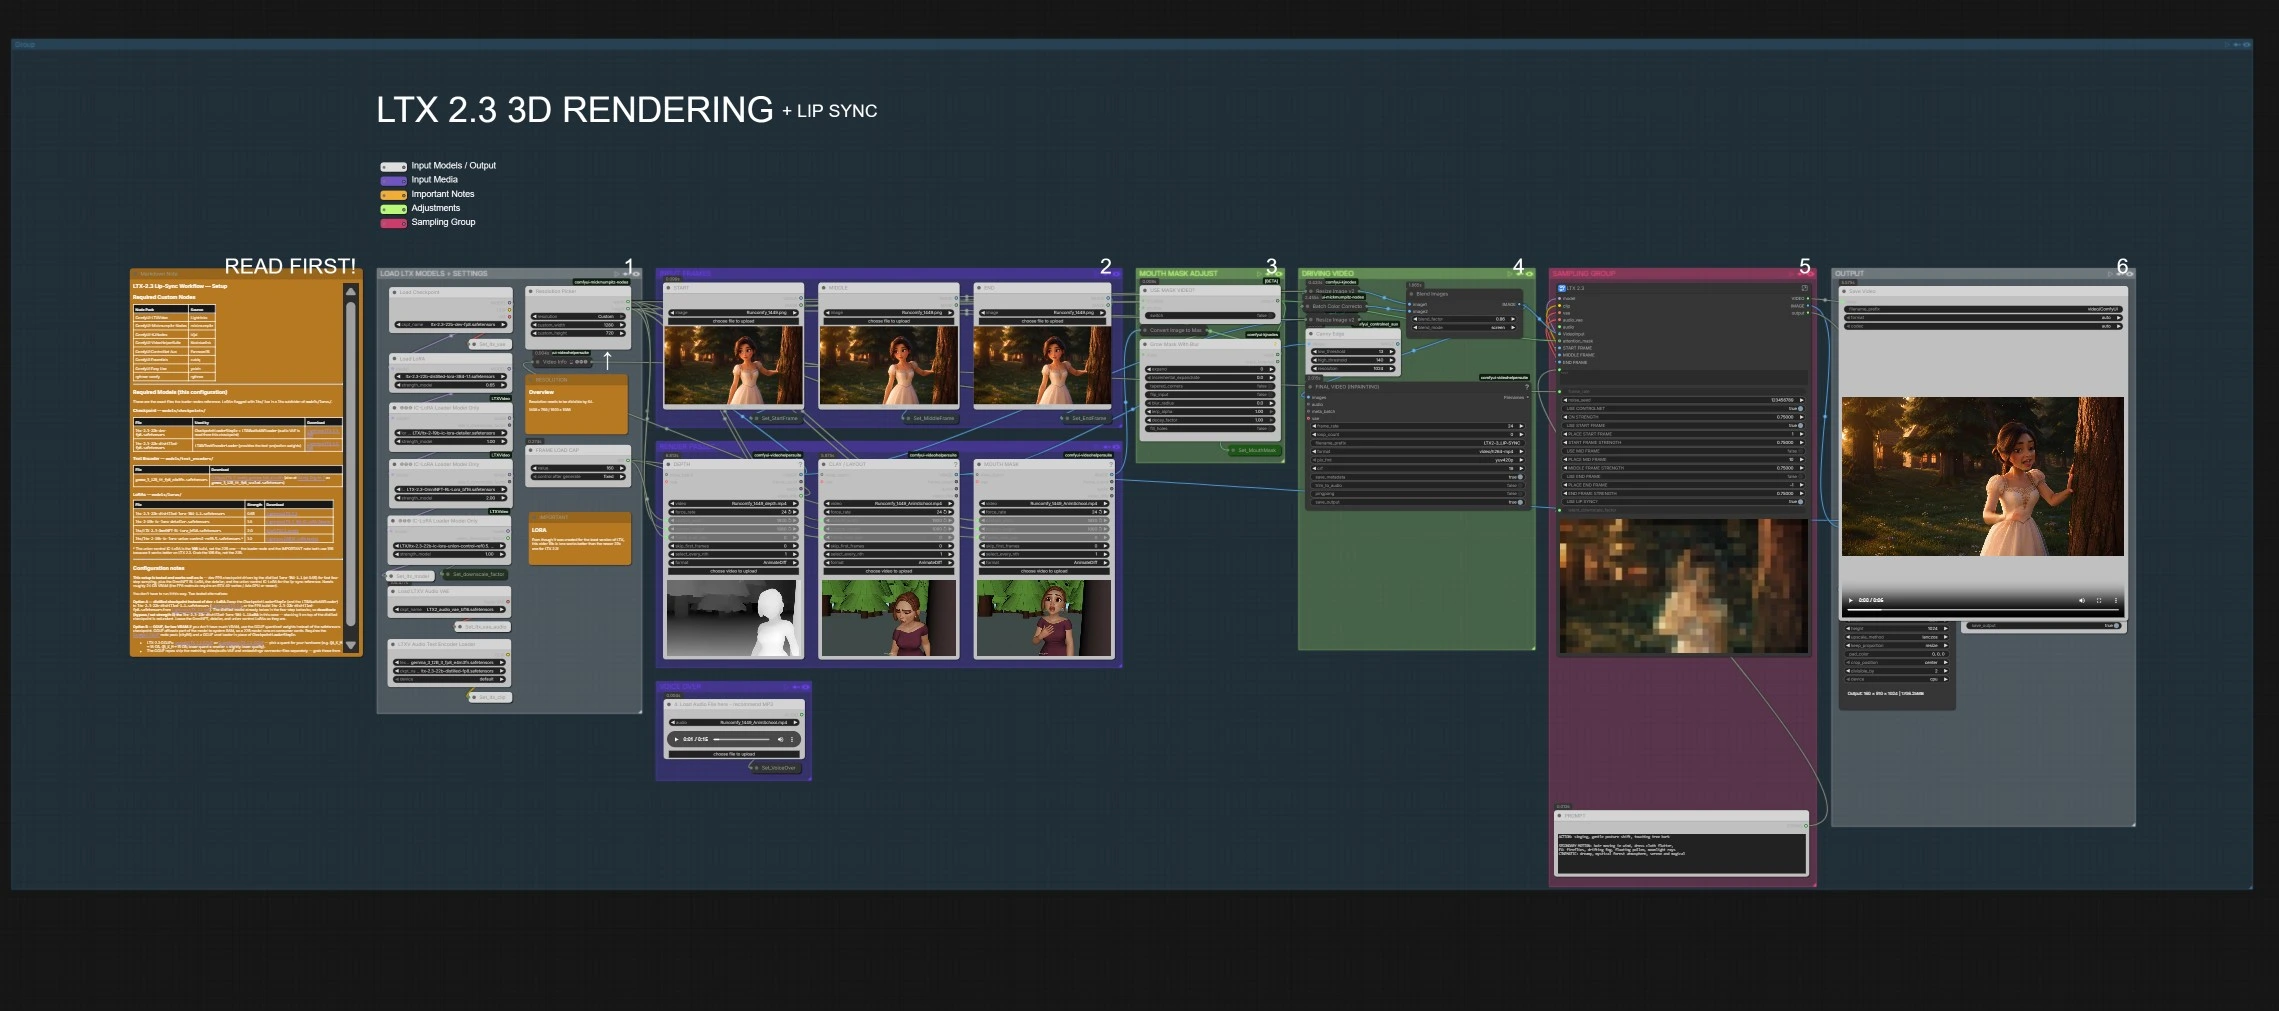Open blend_mode dropdown in Blend Images

pos(1464,327)
